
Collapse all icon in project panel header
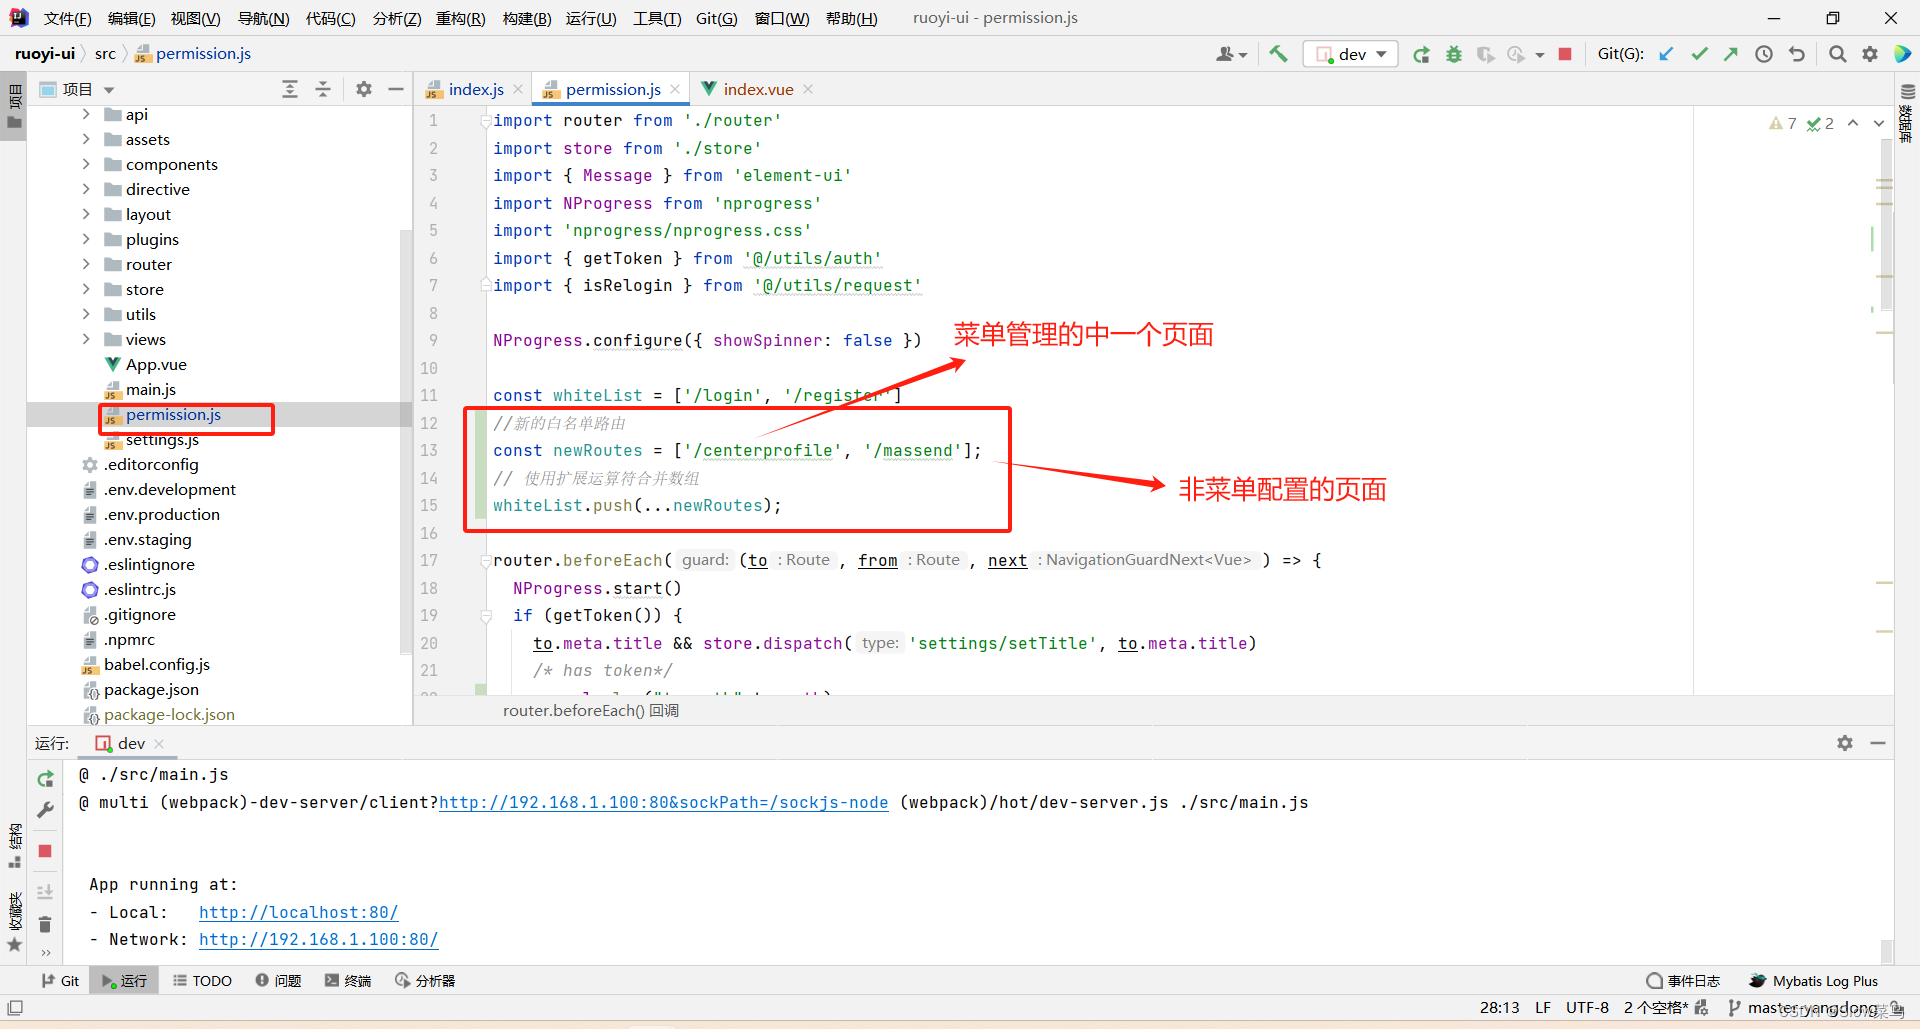click(x=323, y=89)
